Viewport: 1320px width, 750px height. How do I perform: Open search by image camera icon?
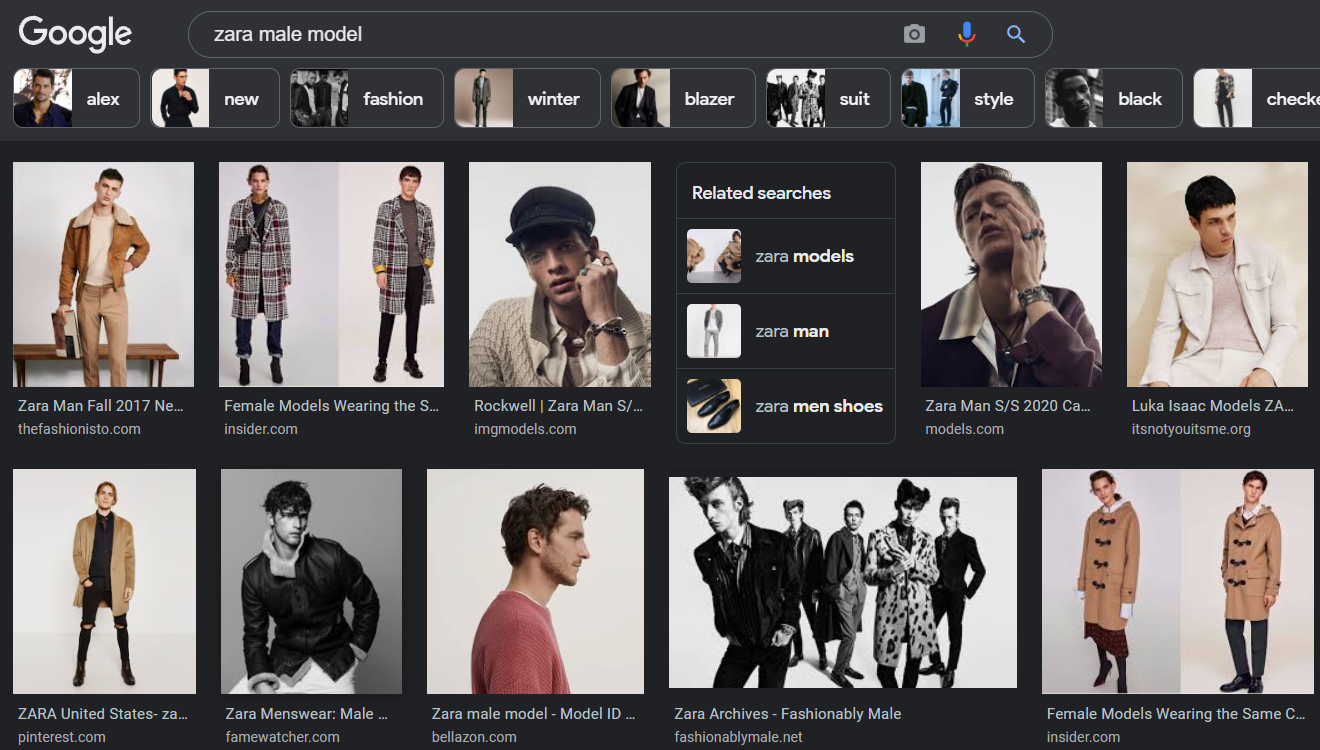coord(914,34)
